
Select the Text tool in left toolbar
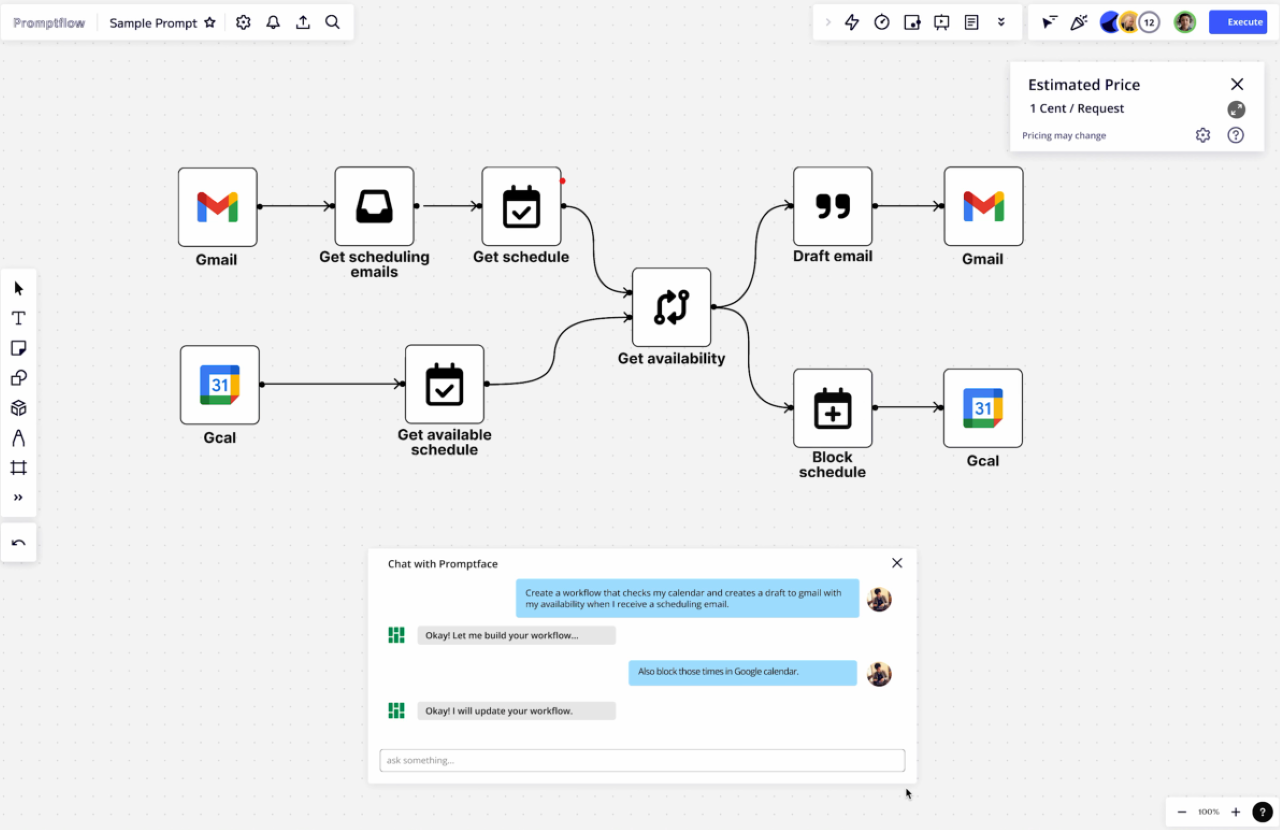click(x=18, y=318)
